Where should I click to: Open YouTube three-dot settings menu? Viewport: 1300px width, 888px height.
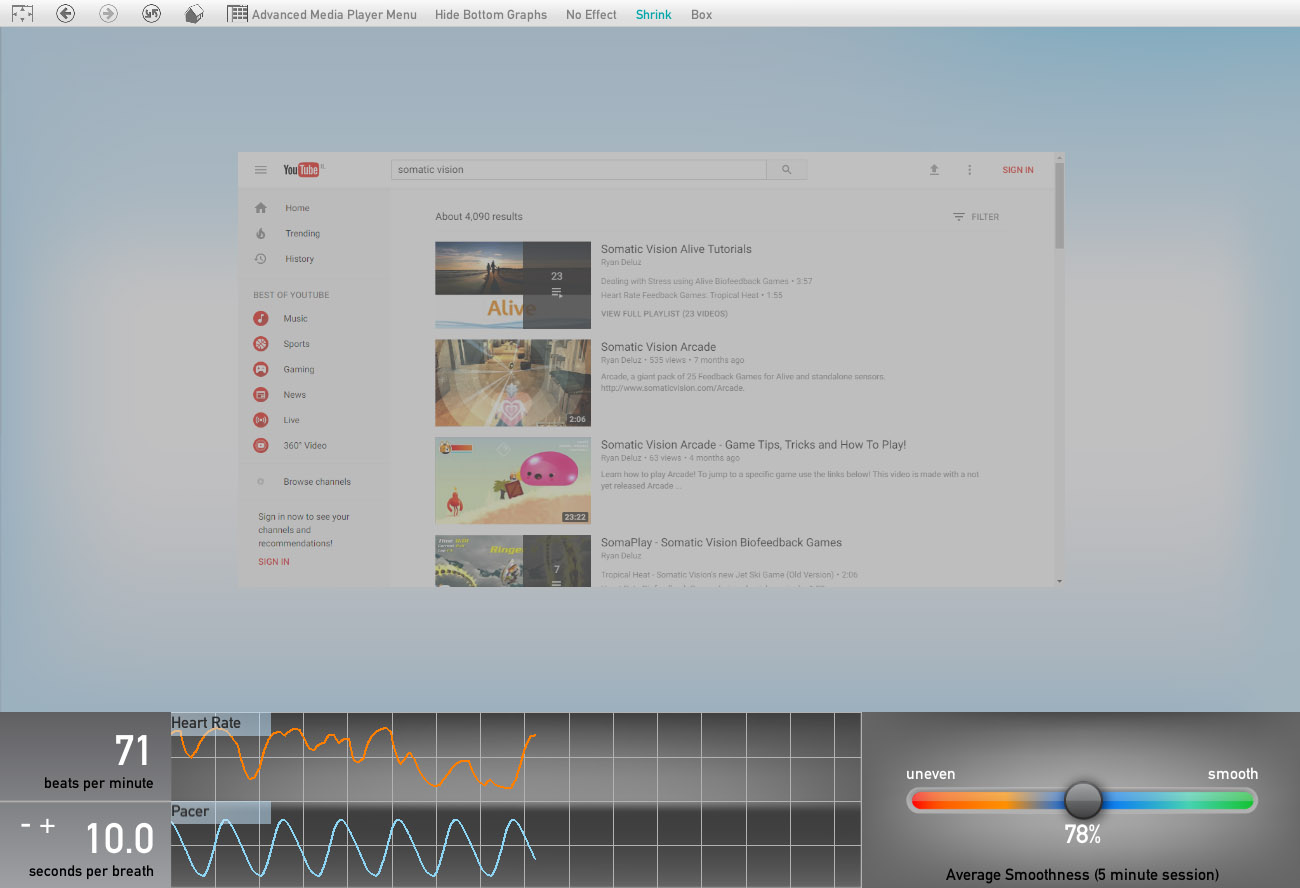click(969, 170)
